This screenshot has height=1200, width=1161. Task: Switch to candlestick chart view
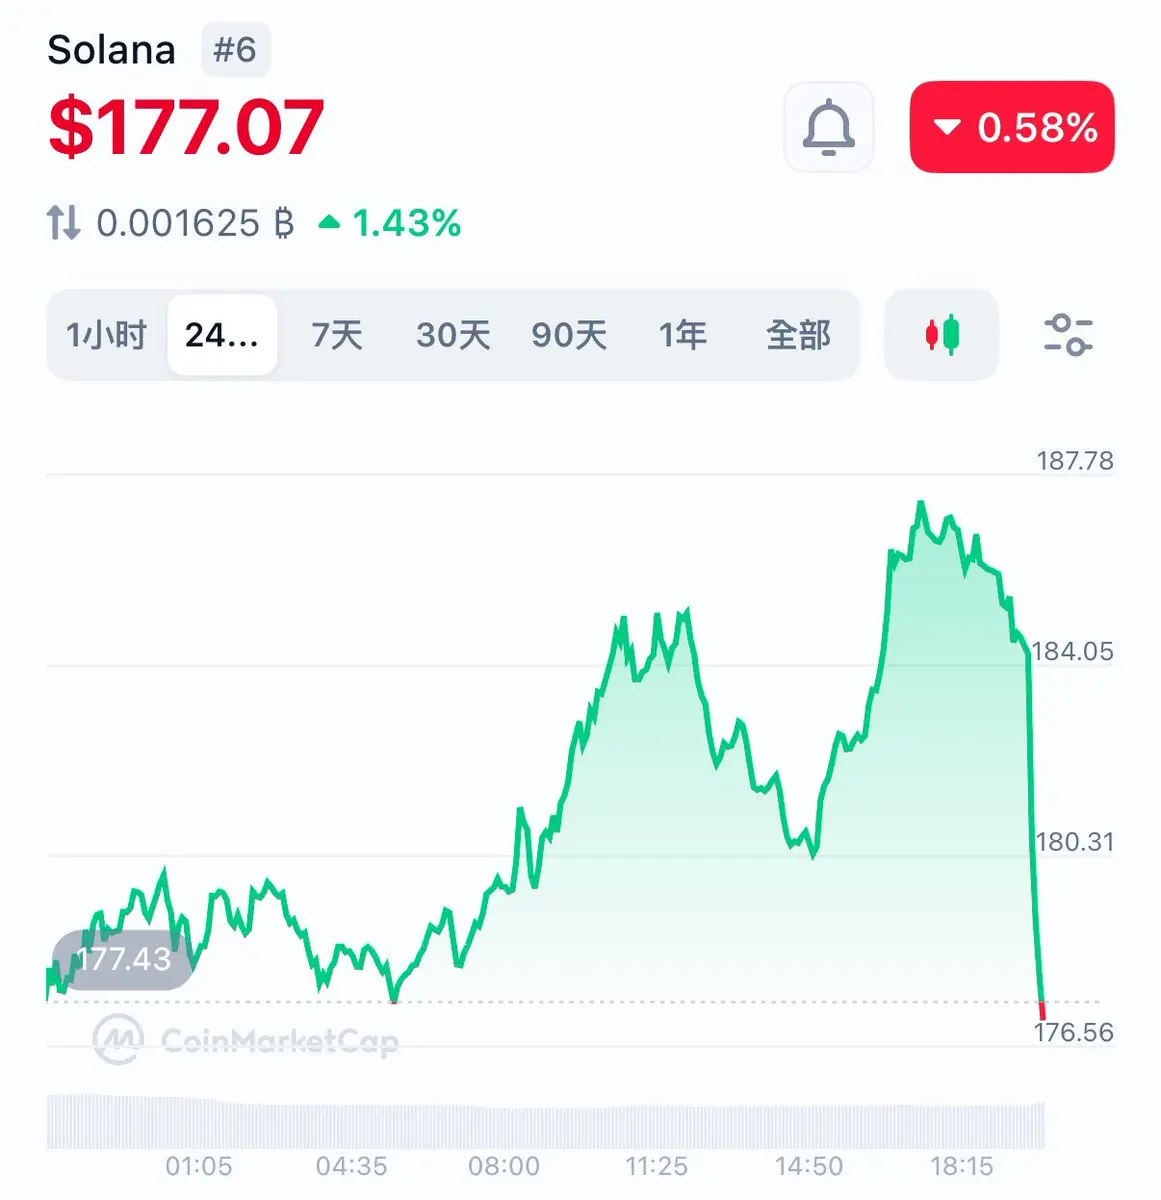tap(941, 334)
